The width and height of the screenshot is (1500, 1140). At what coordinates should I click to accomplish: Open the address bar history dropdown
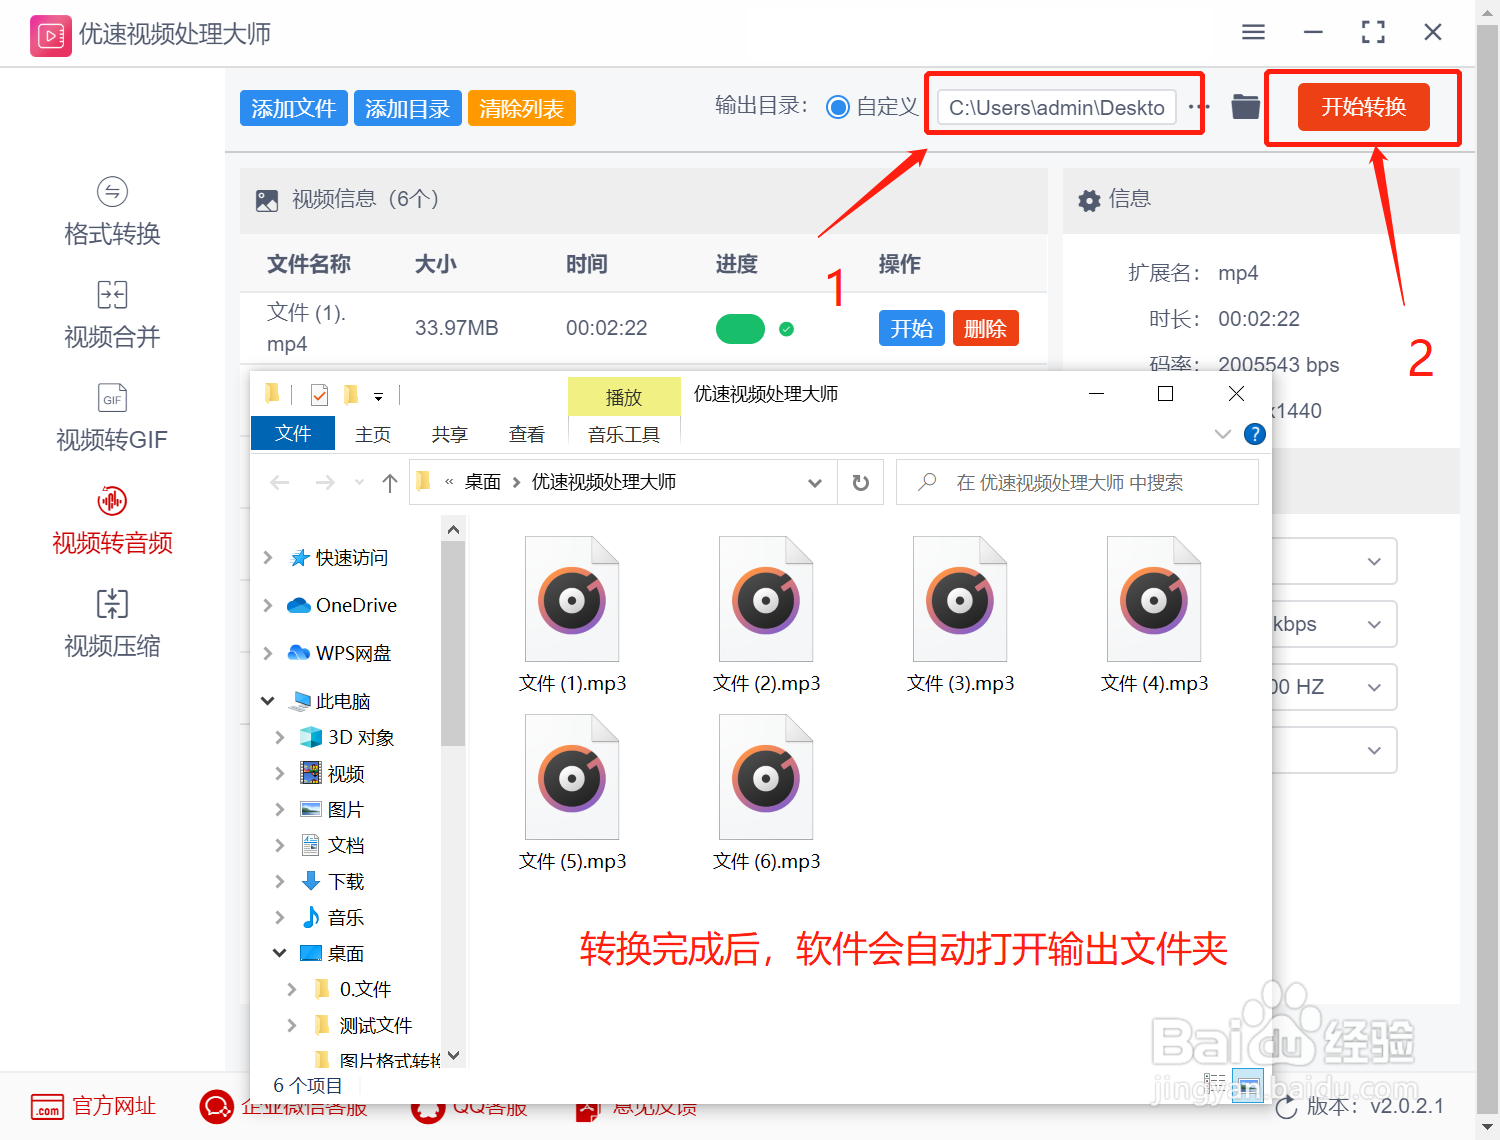tap(815, 483)
